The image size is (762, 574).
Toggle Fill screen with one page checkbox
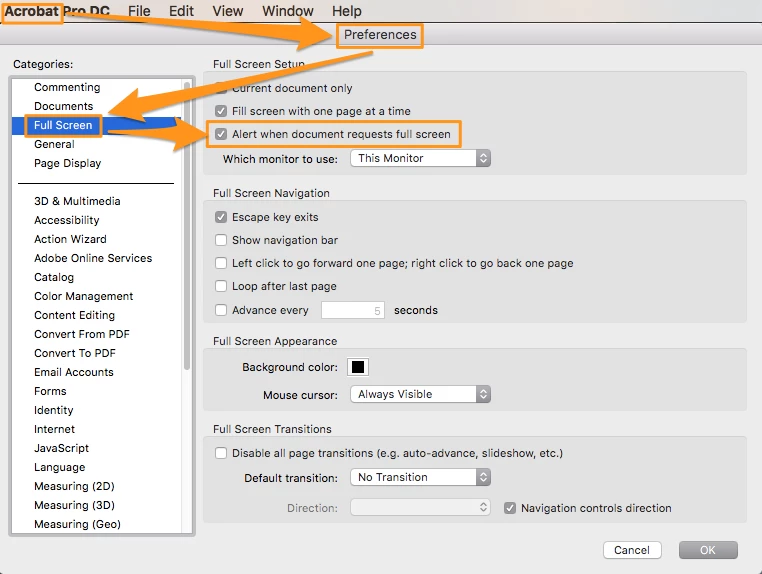point(221,111)
